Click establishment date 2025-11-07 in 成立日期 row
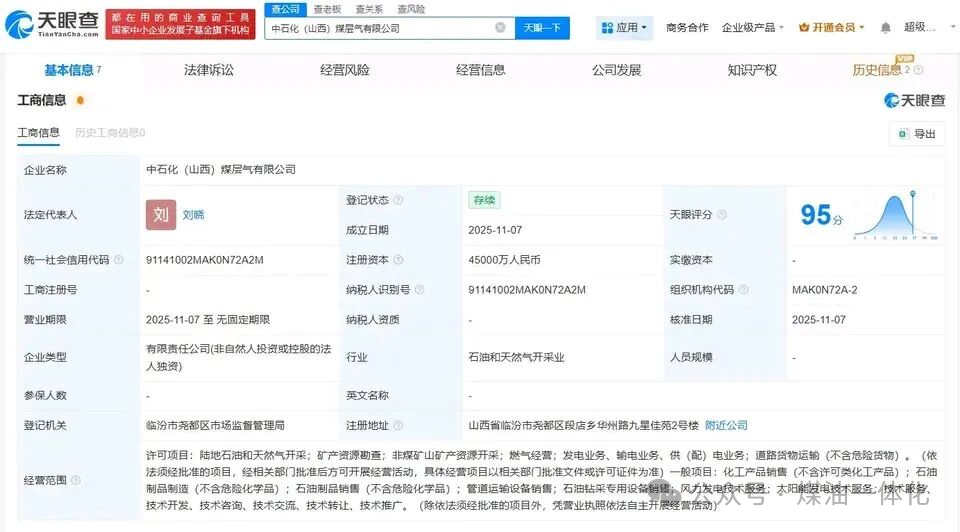 (x=495, y=230)
